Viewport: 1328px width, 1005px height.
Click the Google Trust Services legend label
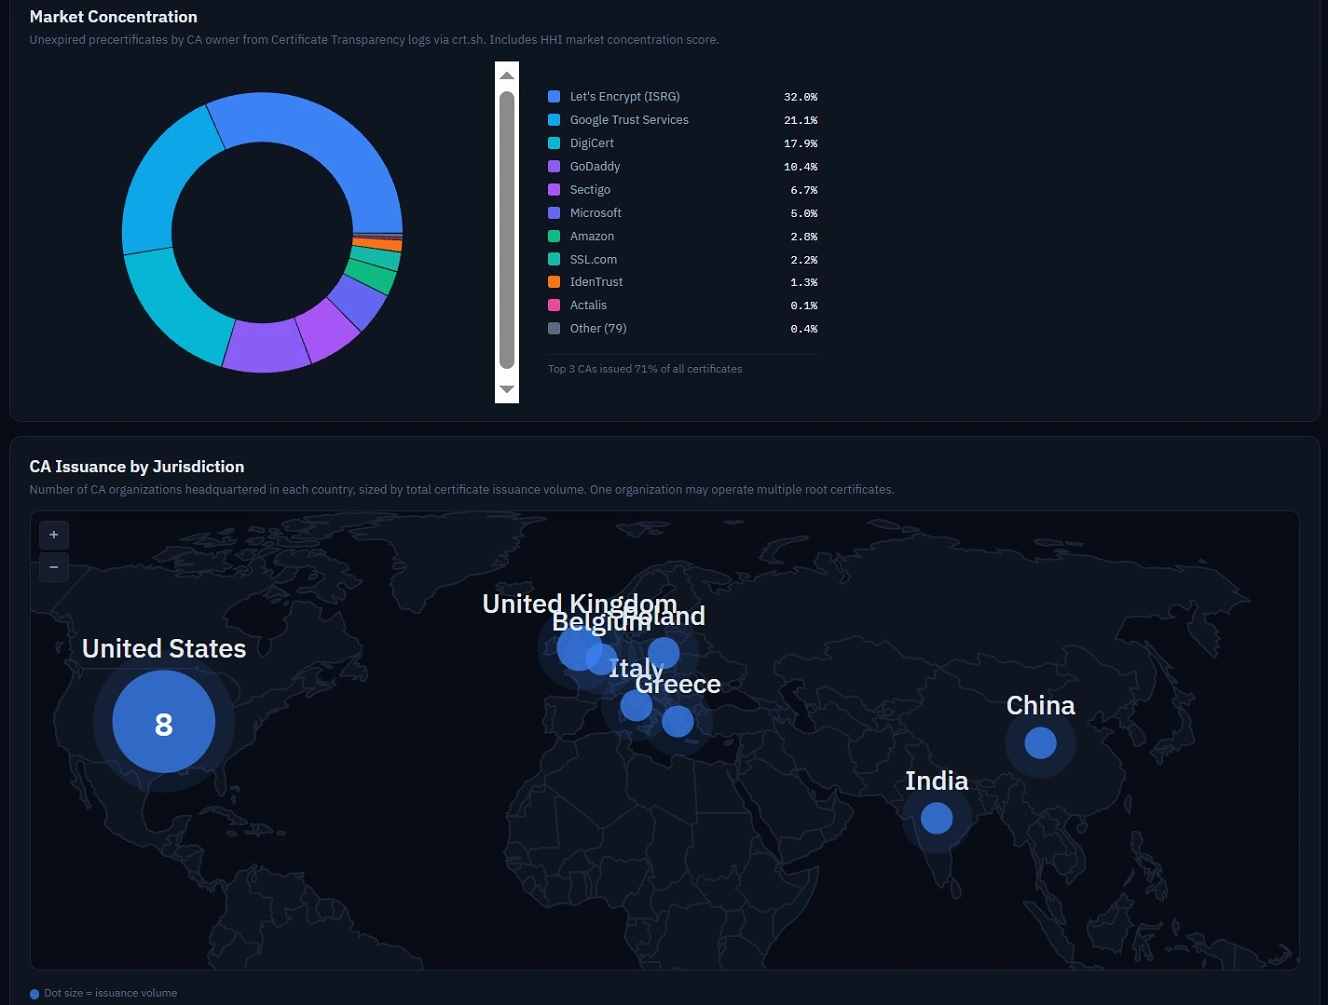[x=629, y=120]
